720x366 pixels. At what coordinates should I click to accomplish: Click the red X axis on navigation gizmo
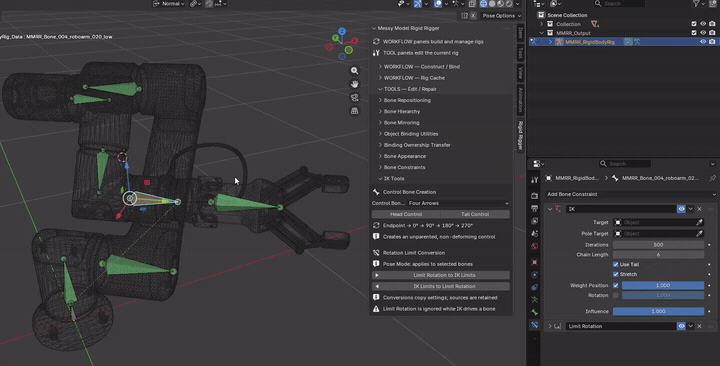coord(354,41)
